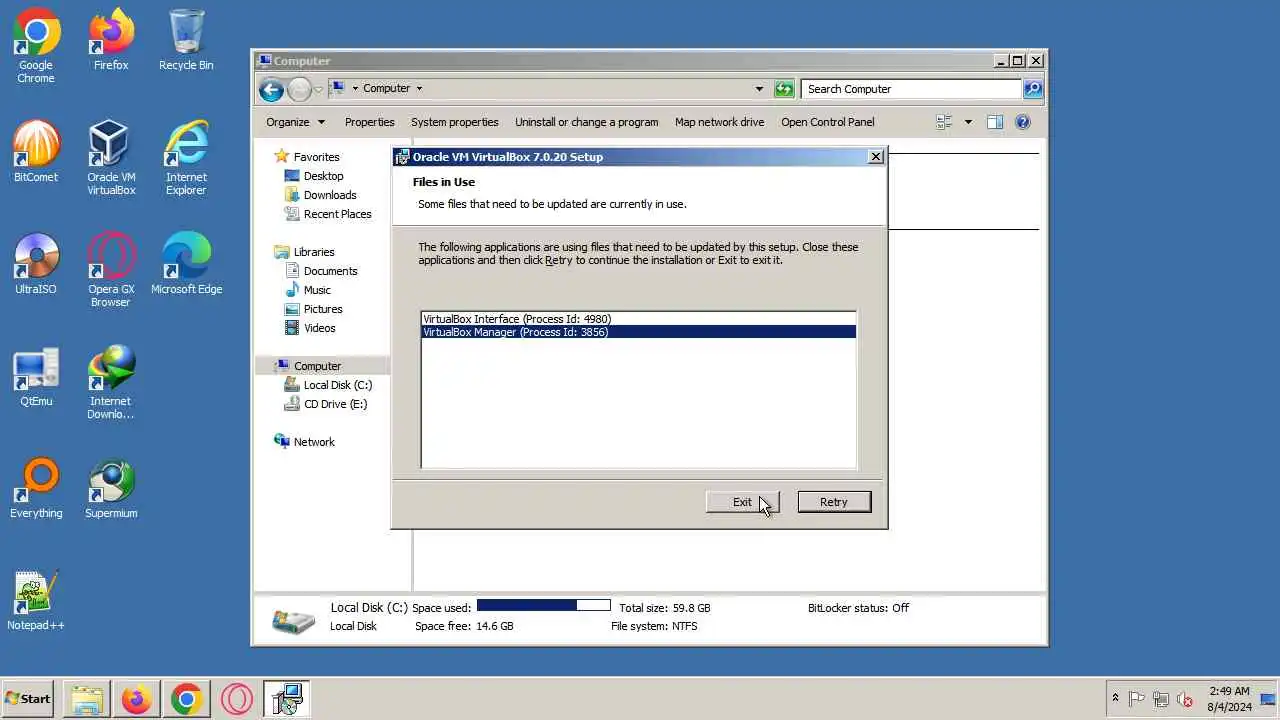The width and height of the screenshot is (1280, 720).
Task: Click System properties in toolbar
Action: 455,122
